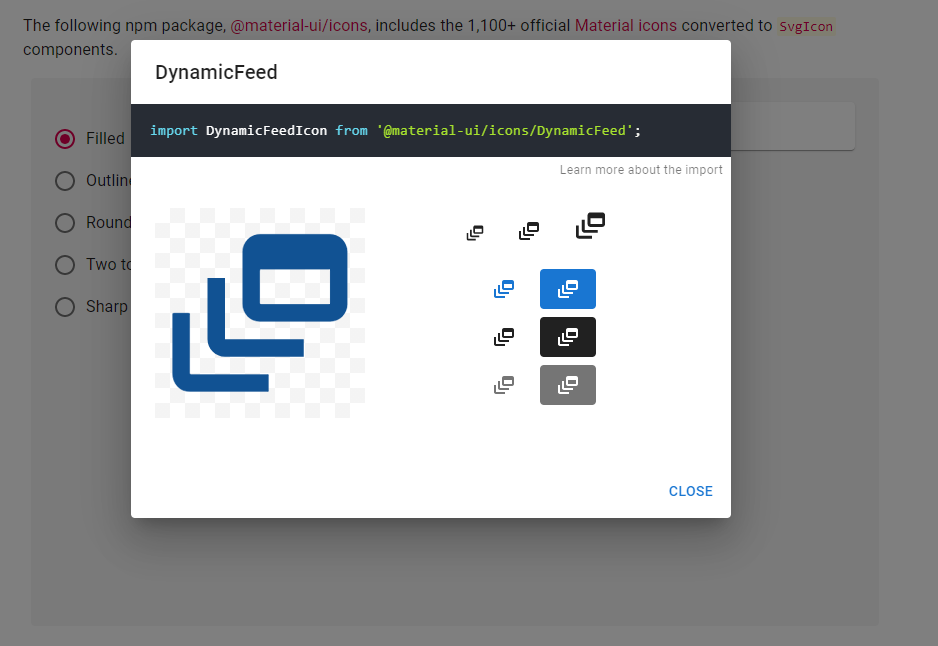Select the large DynamicFeed icon preview
The width and height of the screenshot is (938, 646).
pyautogui.click(x=590, y=225)
